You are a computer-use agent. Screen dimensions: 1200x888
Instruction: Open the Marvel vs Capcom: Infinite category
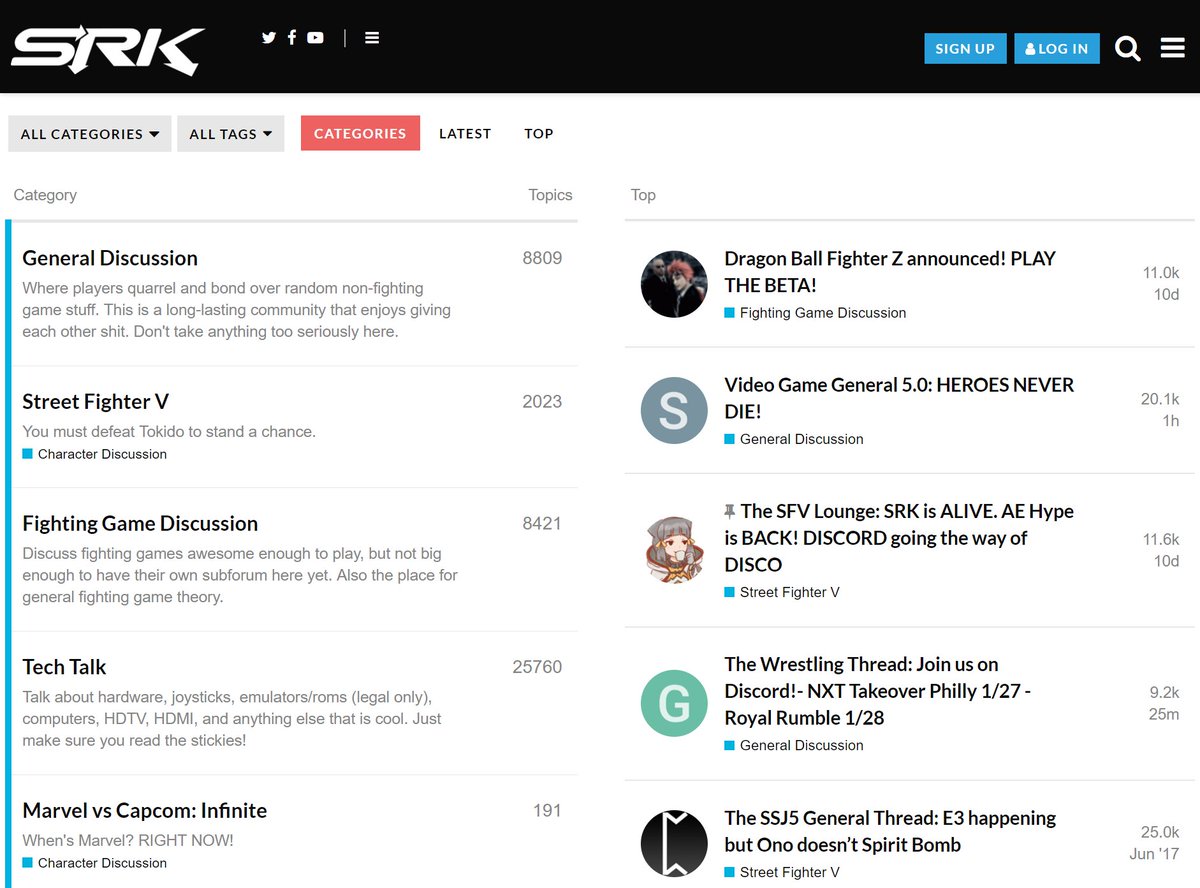(145, 811)
